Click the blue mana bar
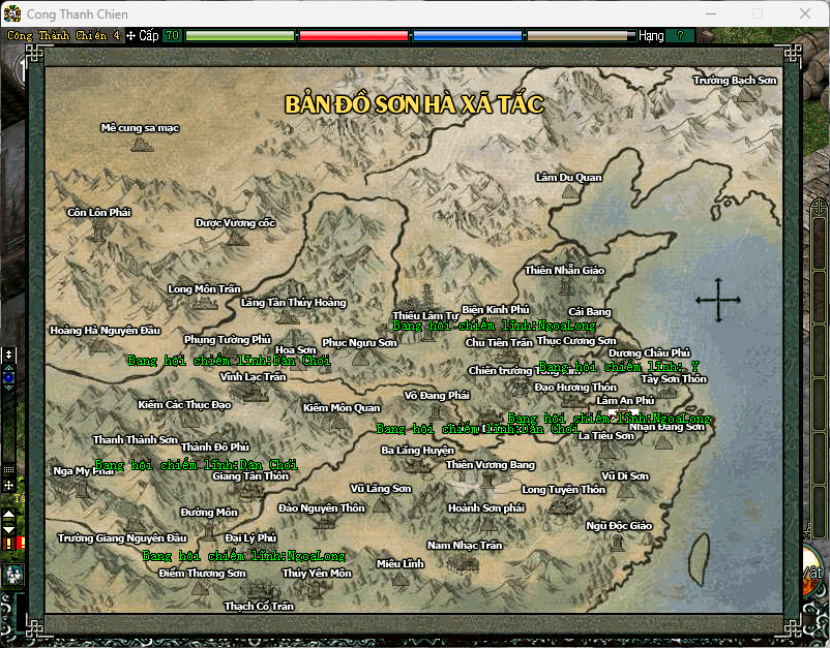830x648 pixels. (467, 36)
